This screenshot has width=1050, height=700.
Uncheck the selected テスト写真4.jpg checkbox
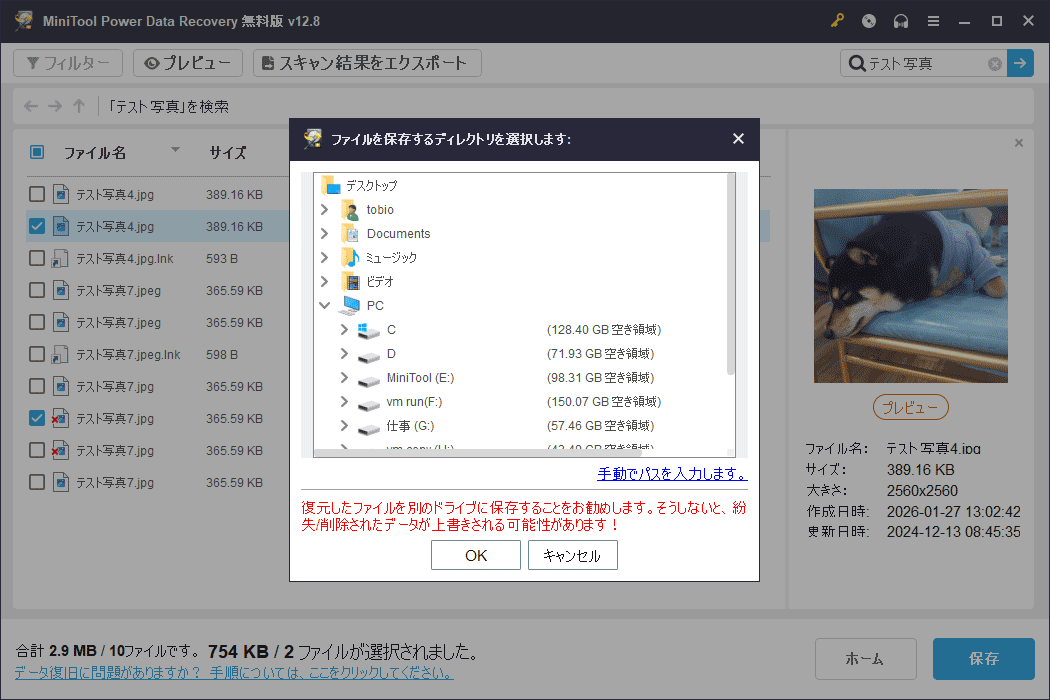pyautogui.click(x=36, y=225)
